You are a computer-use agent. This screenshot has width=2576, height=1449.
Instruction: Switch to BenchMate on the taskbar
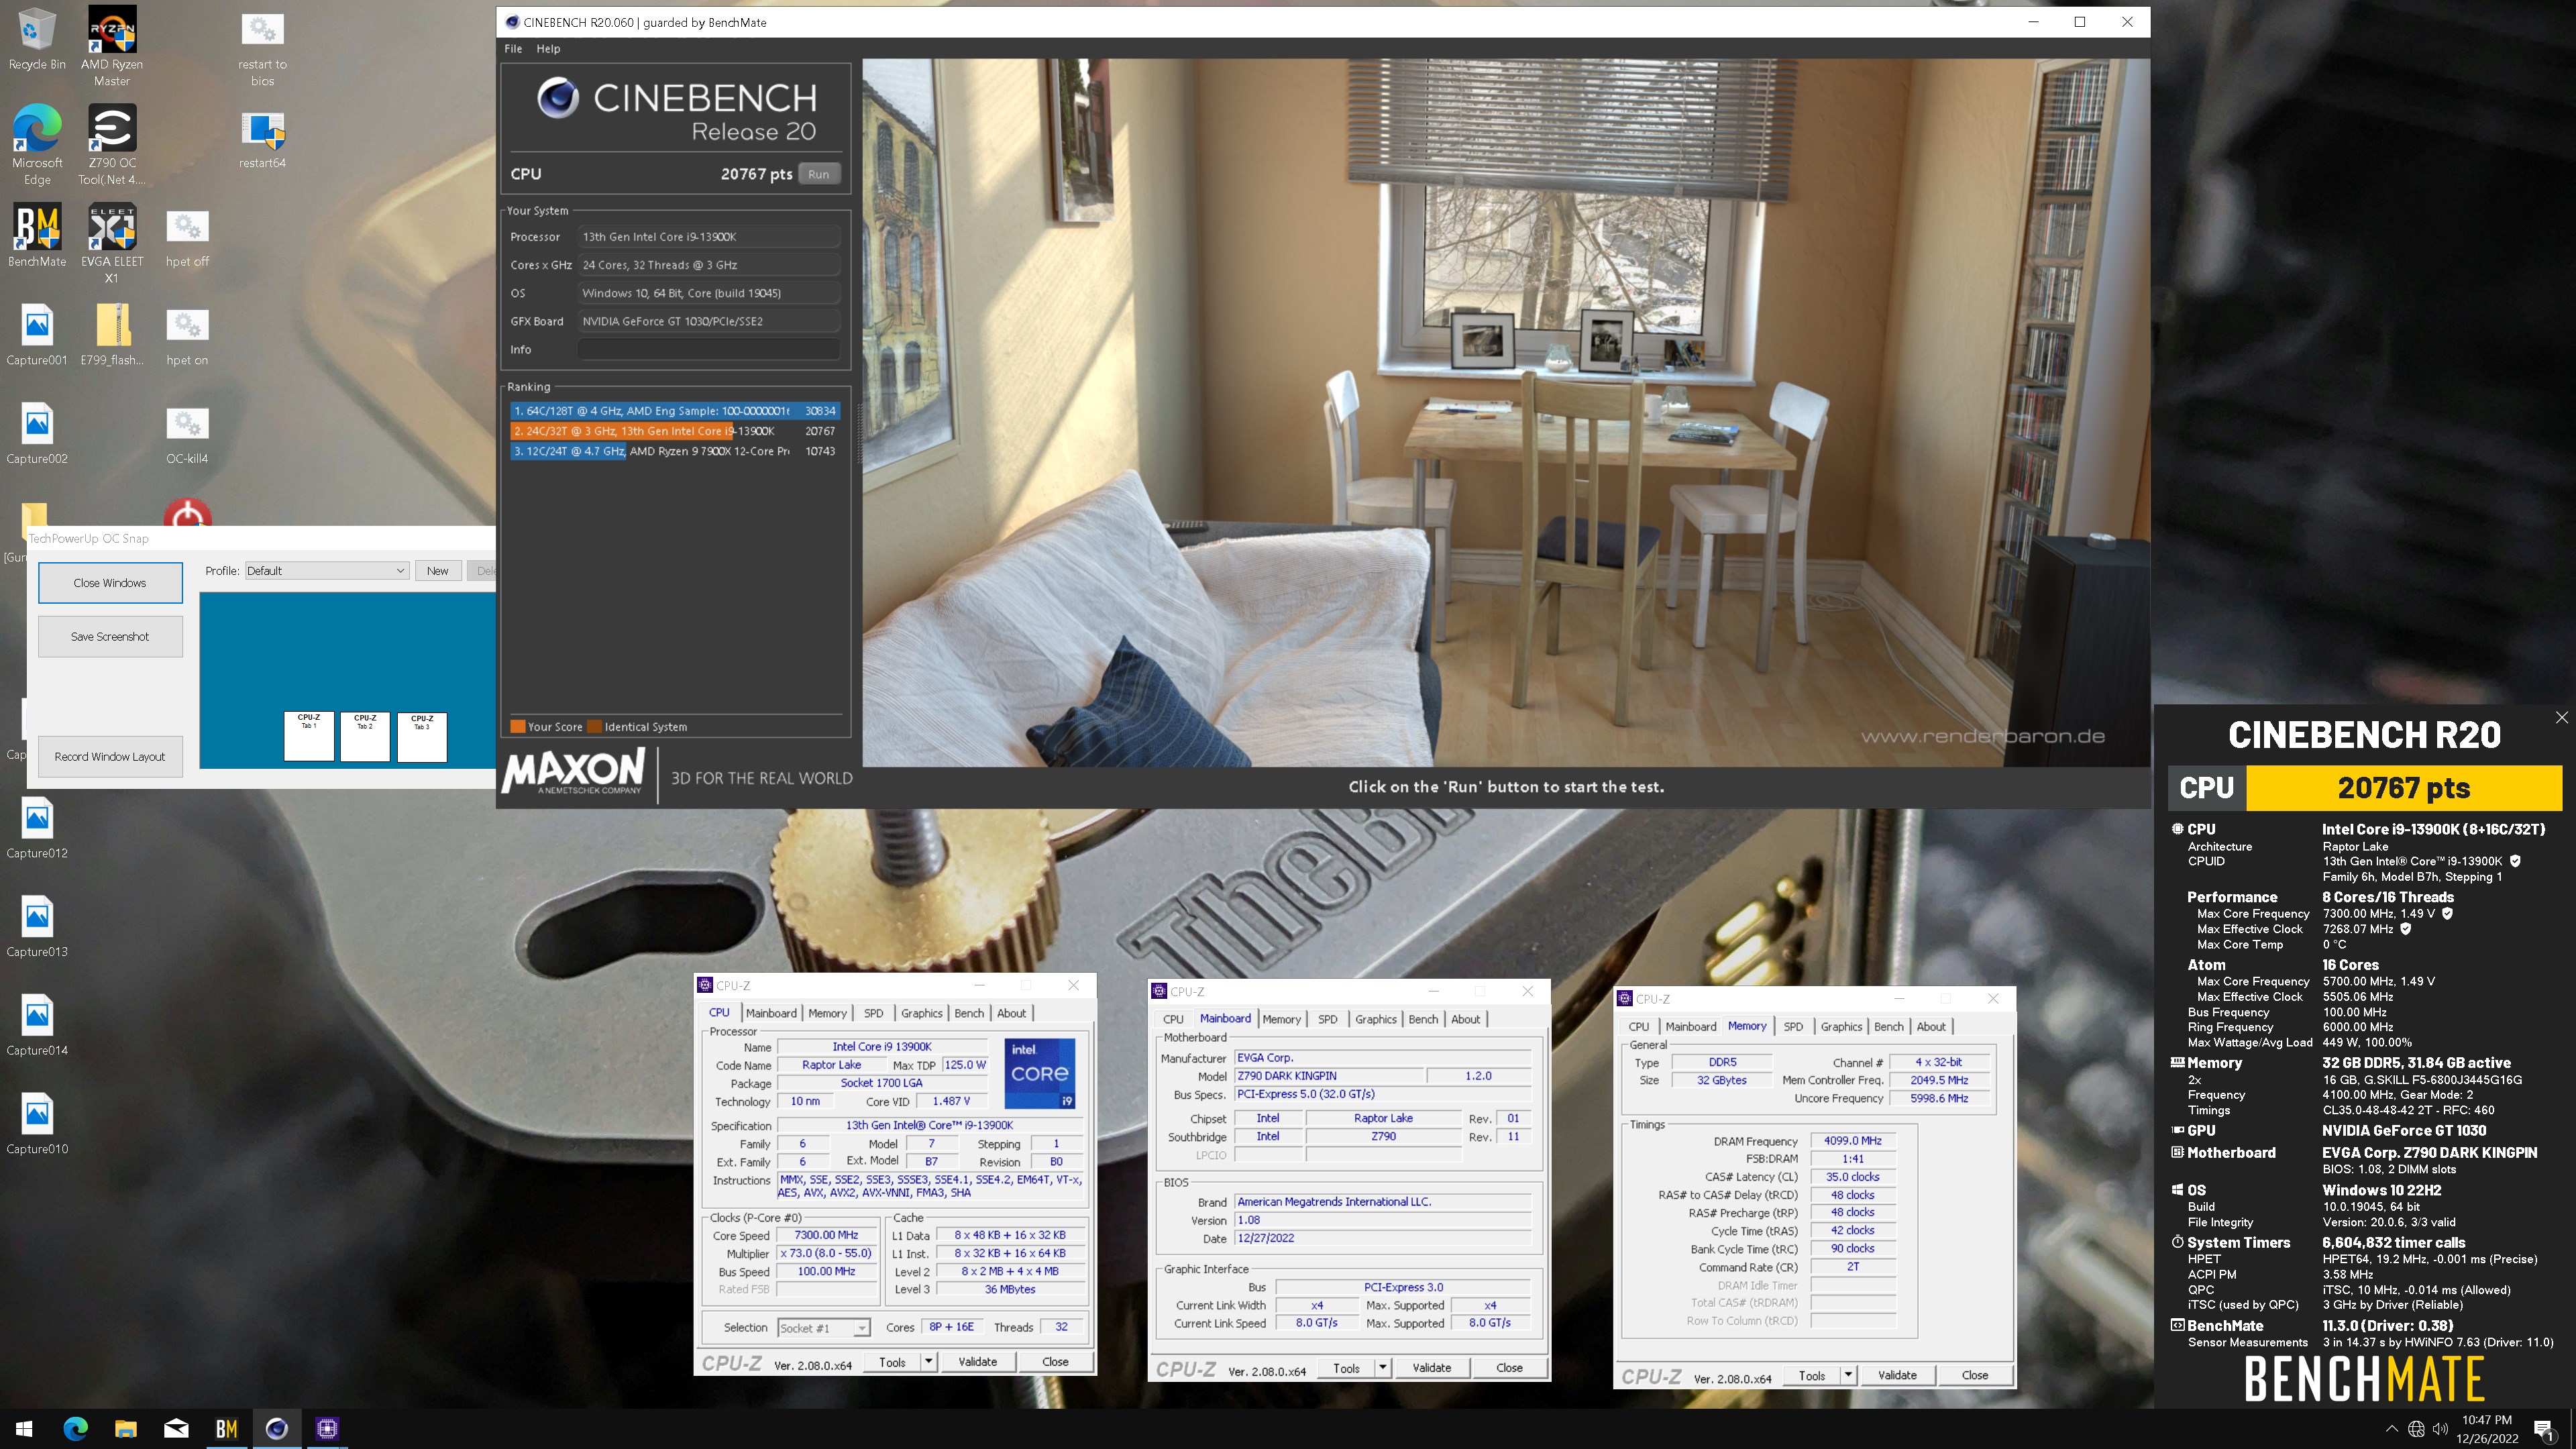(226, 1429)
